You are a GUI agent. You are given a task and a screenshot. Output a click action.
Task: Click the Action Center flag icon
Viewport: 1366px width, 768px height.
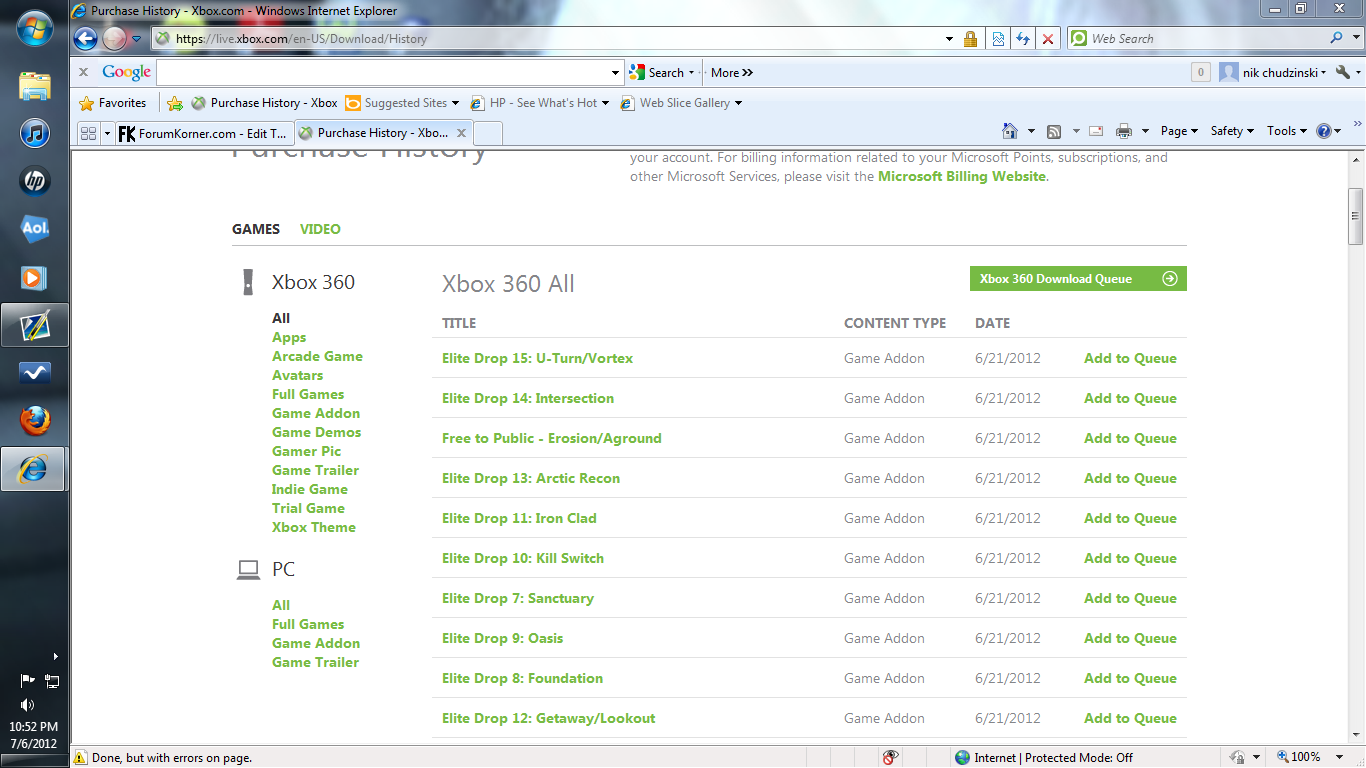(x=28, y=681)
